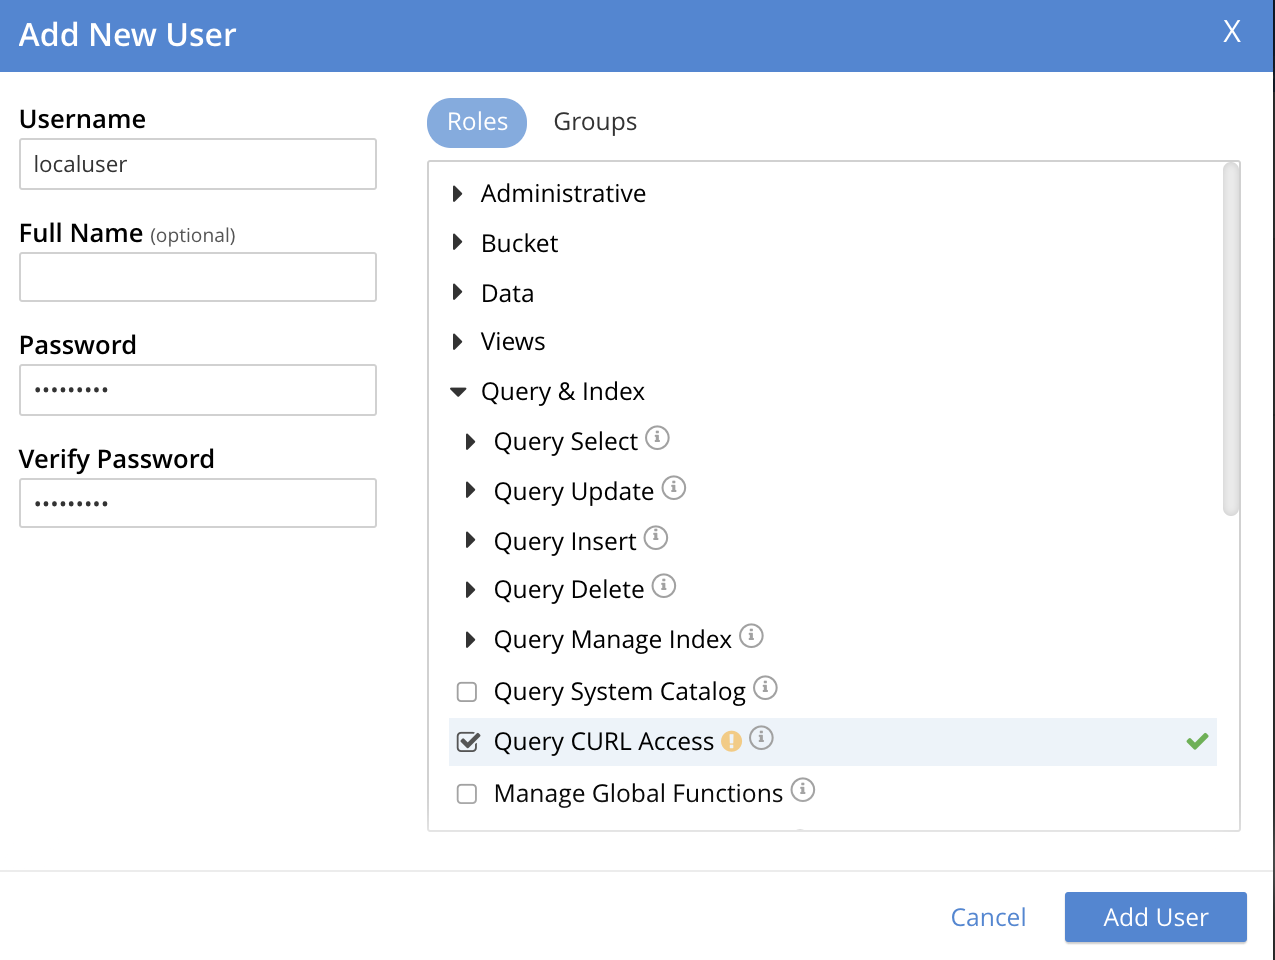The image size is (1275, 960).
Task: Focus the Full Name input field
Action: pyautogui.click(x=198, y=277)
